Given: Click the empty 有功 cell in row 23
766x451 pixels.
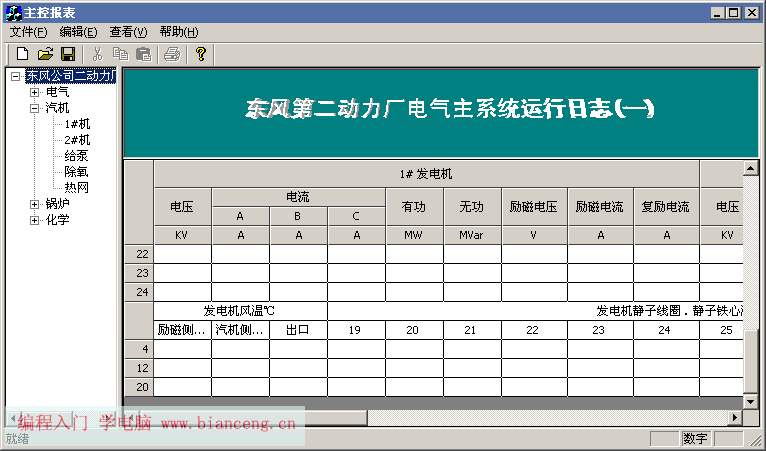Looking at the screenshot, I should (414, 273).
